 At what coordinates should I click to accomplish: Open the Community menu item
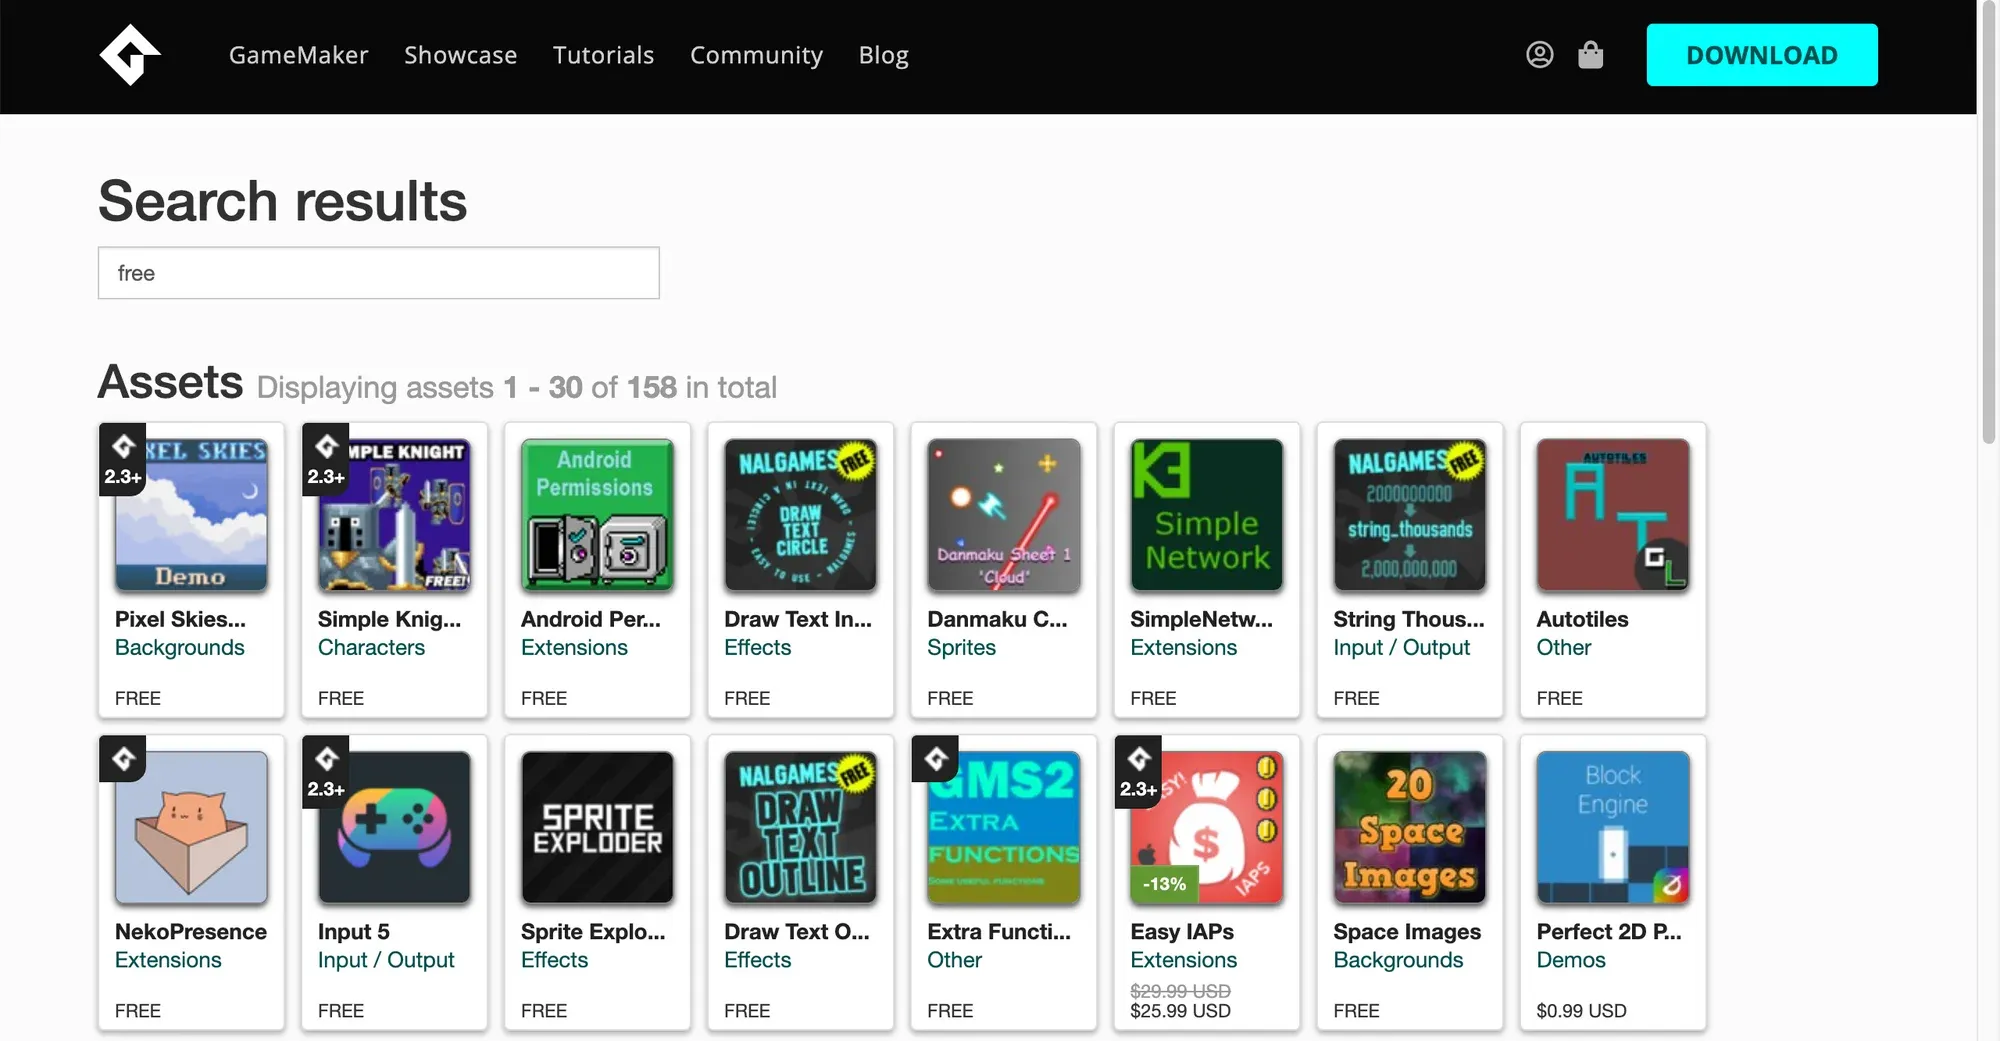(x=756, y=55)
